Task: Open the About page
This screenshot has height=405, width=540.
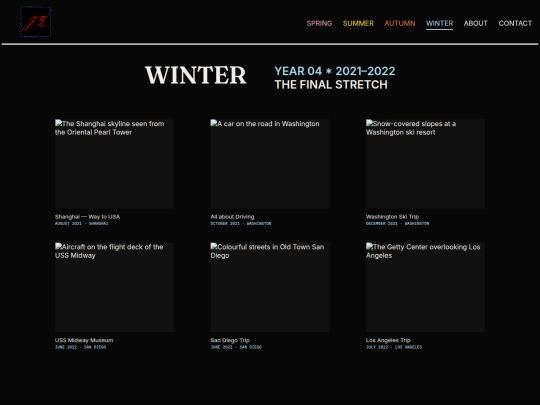Action: tap(476, 23)
